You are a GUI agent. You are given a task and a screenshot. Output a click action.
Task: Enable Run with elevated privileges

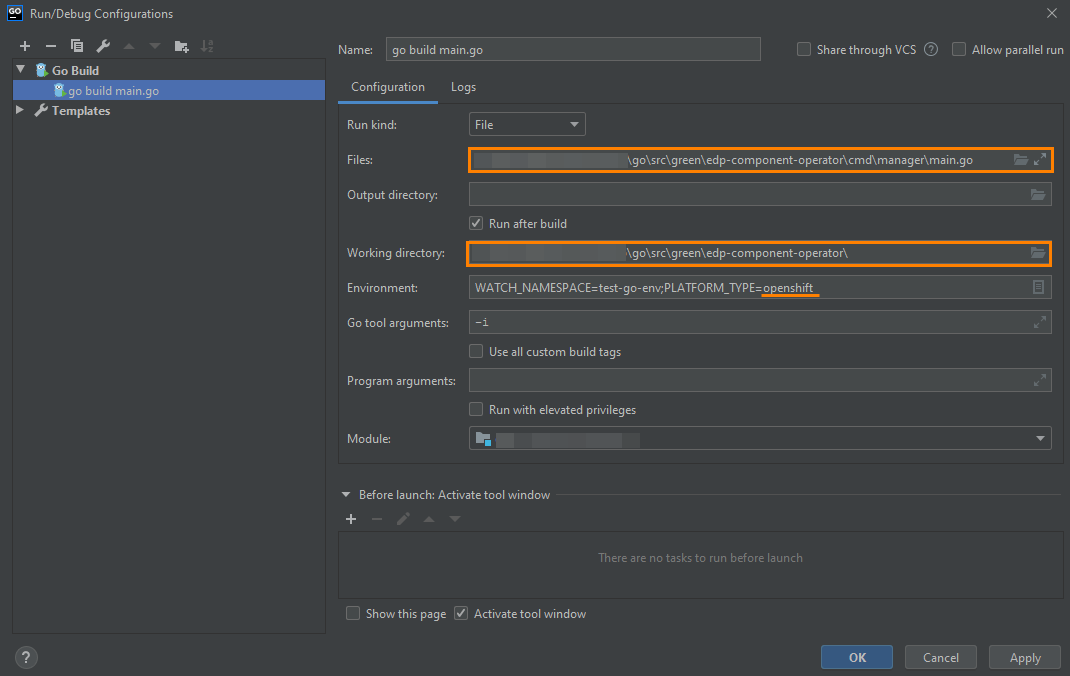pos(477,409)
